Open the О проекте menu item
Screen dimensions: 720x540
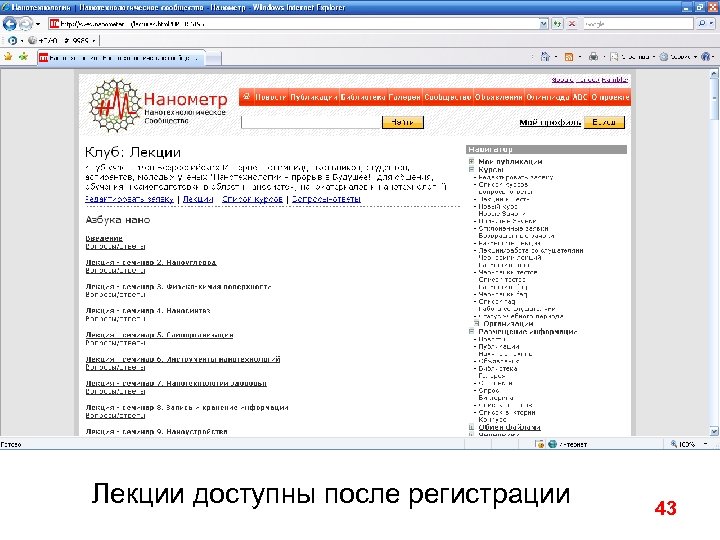click(610, 97)
